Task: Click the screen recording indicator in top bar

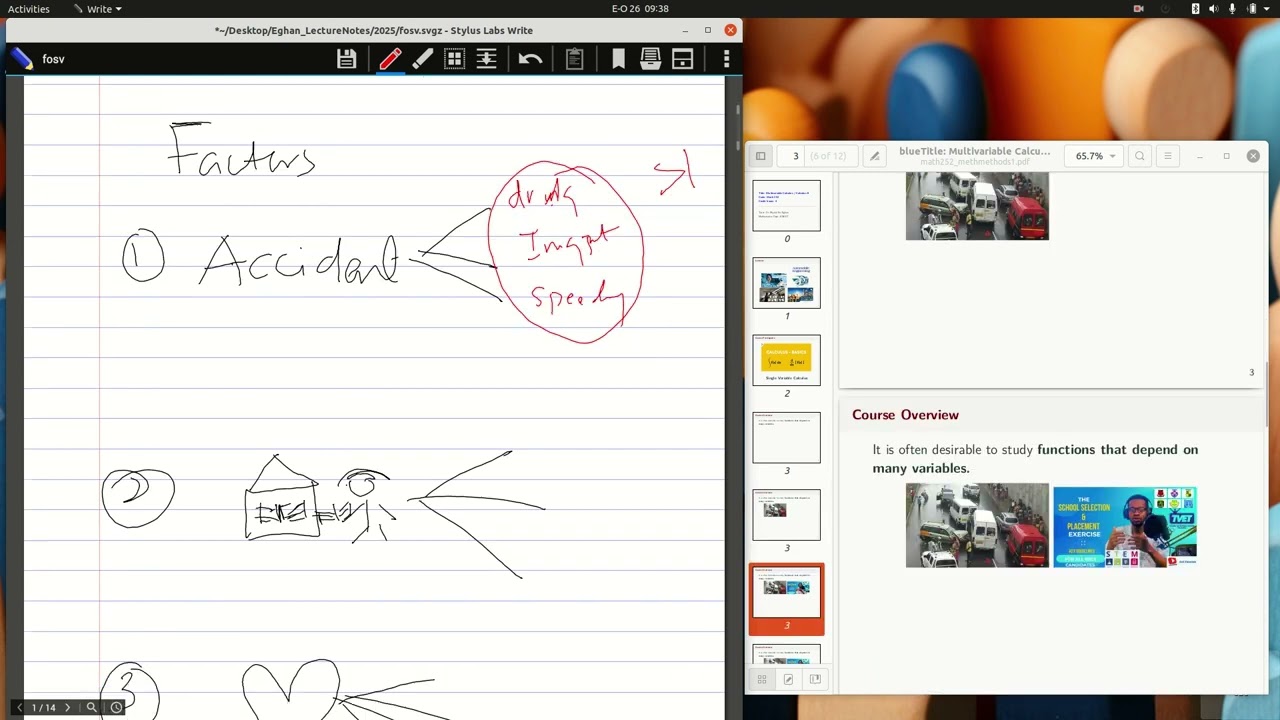Action: tap(1138, 9)
